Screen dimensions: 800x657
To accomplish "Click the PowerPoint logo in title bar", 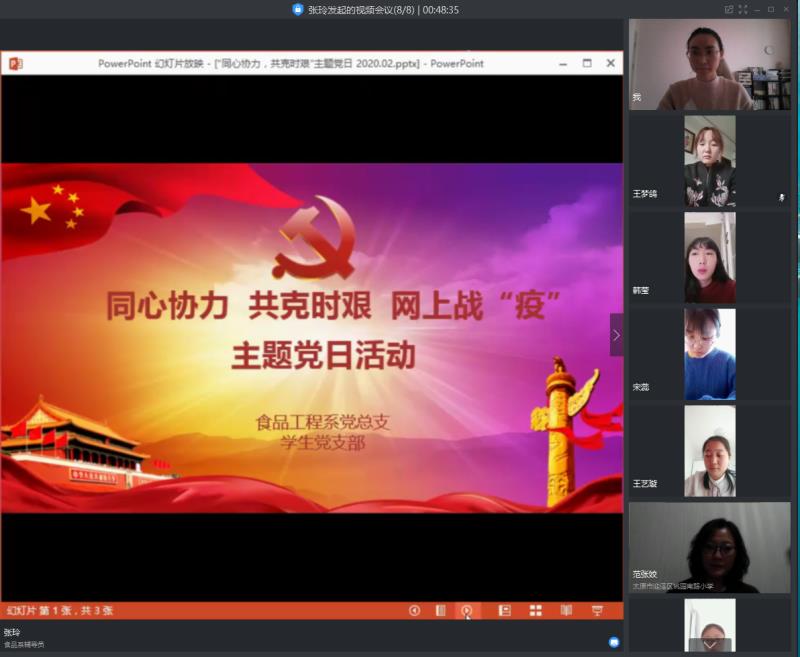I will (15, 63).
